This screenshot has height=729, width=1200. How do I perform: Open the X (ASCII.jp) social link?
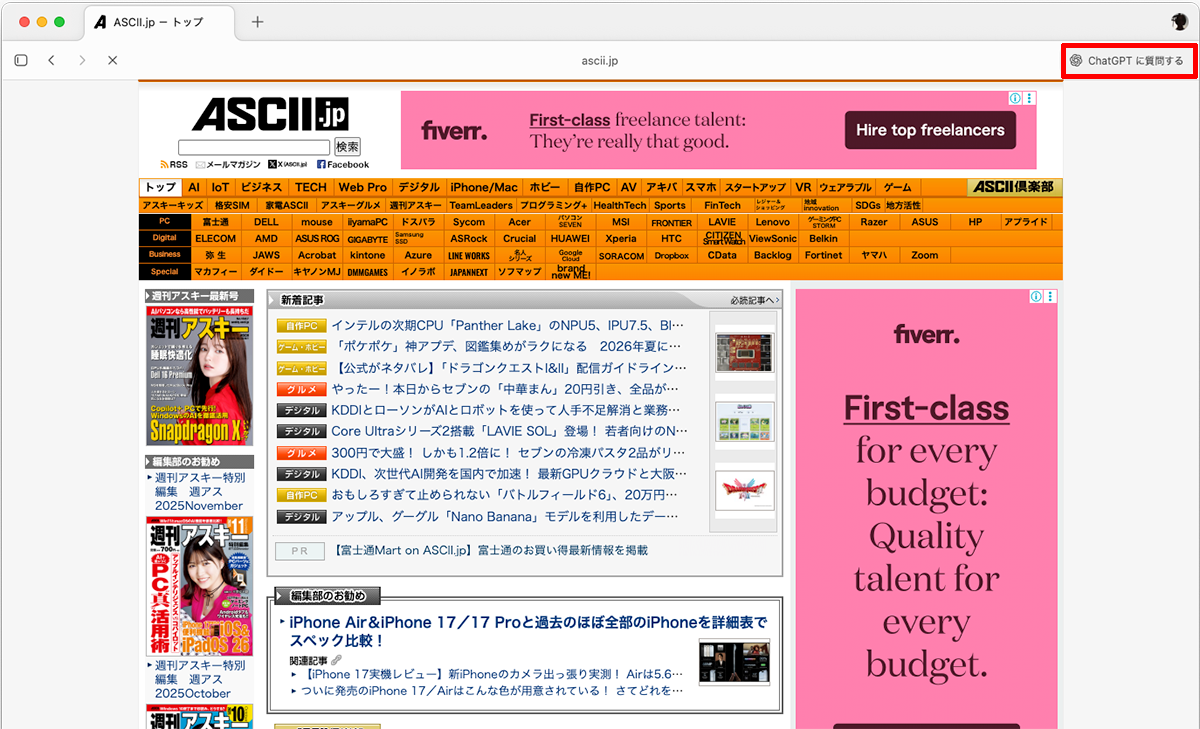(289, 164)
